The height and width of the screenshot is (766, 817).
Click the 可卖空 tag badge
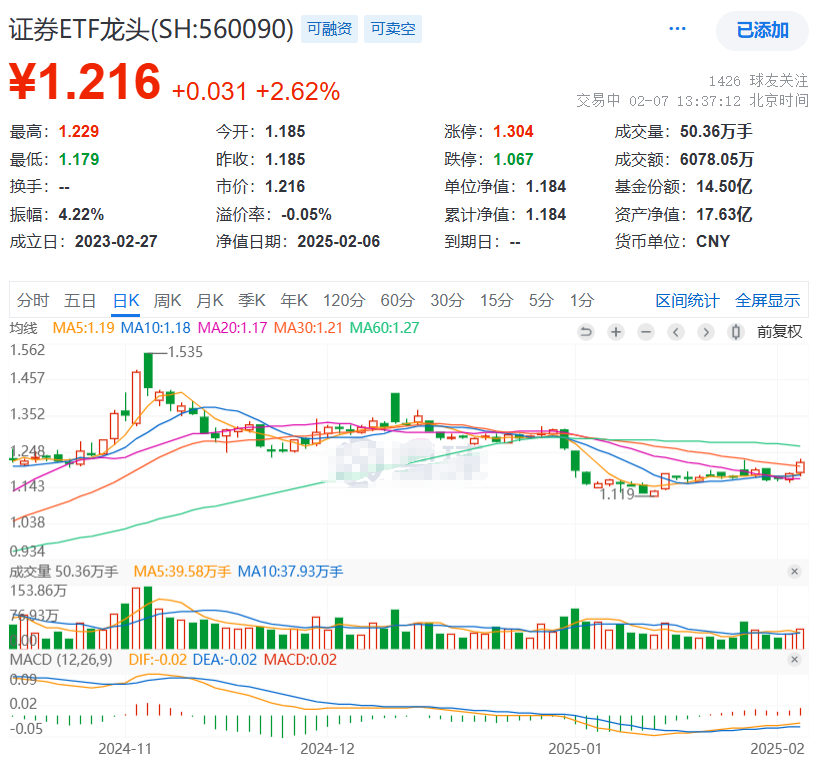pos(392,30)
